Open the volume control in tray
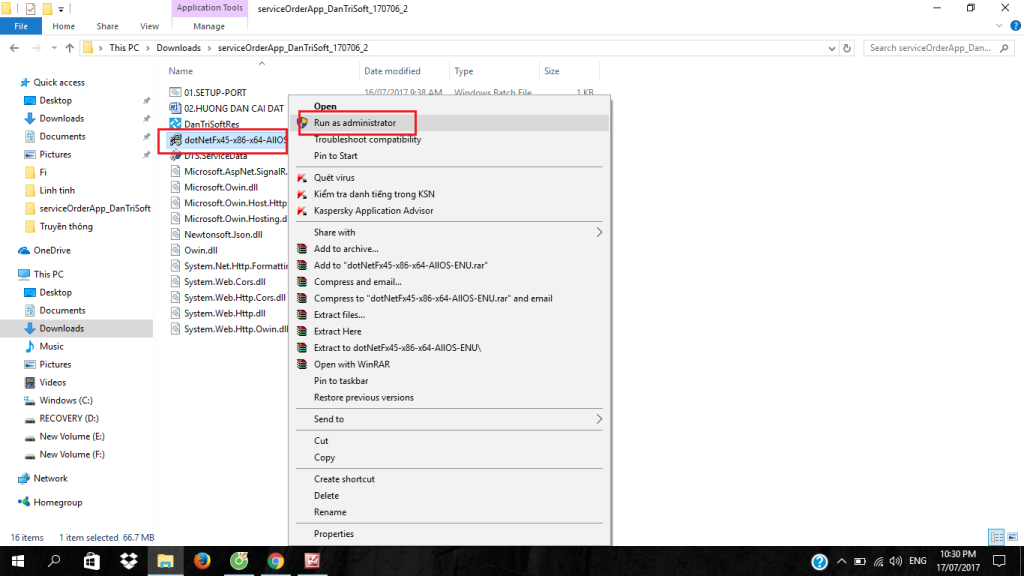The height and width of the screenshot is (576, 1024). pyautogui.click(x=896, y=561)
